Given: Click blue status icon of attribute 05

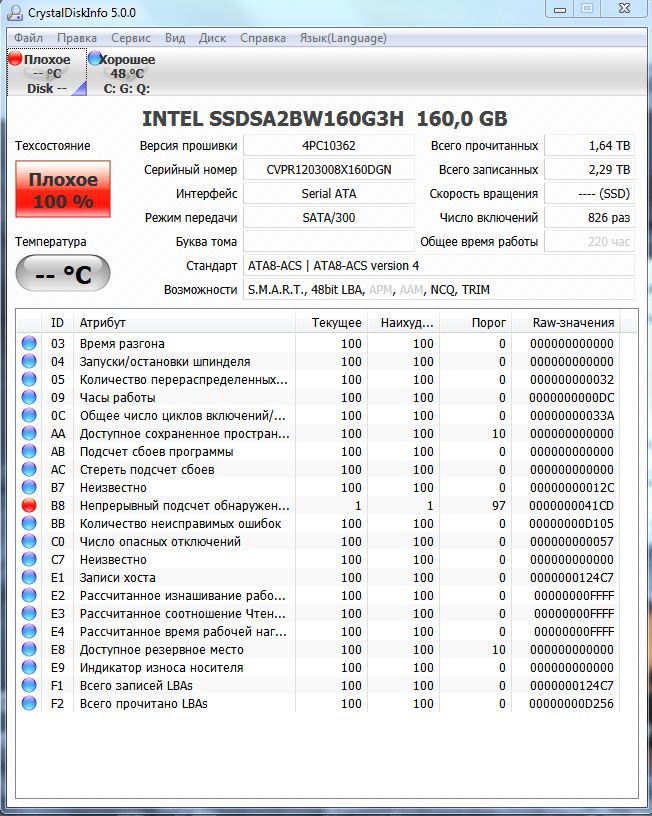Looking at the screenshot, I should 29,379.
